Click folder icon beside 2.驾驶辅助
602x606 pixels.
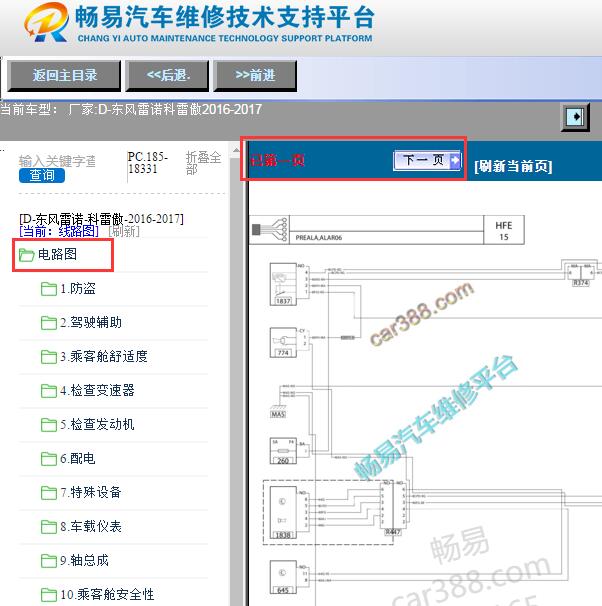[x=49, y=323]
